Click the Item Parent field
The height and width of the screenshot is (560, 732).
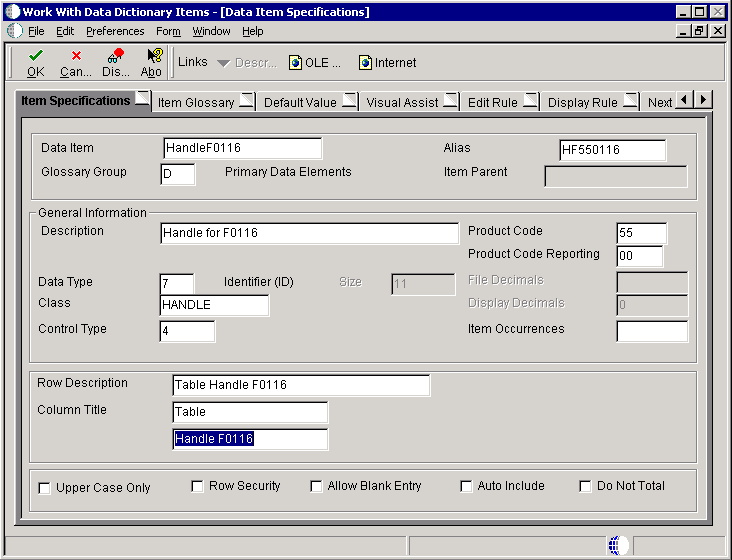[x=615, y=176]
